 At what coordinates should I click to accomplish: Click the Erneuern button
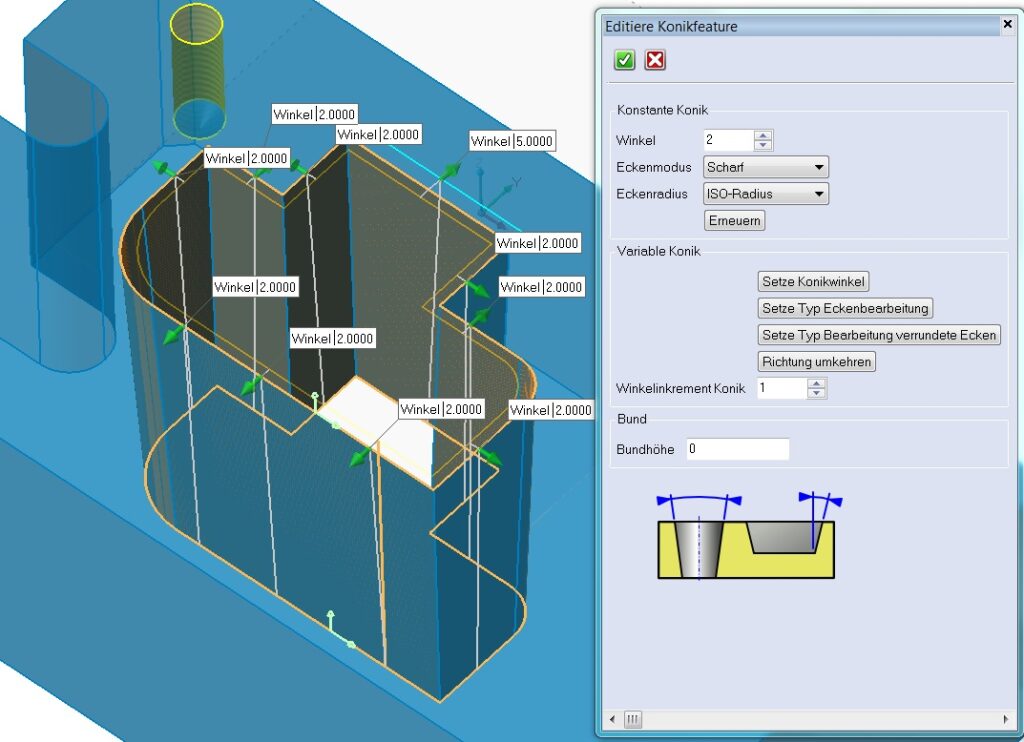point(735,221)
